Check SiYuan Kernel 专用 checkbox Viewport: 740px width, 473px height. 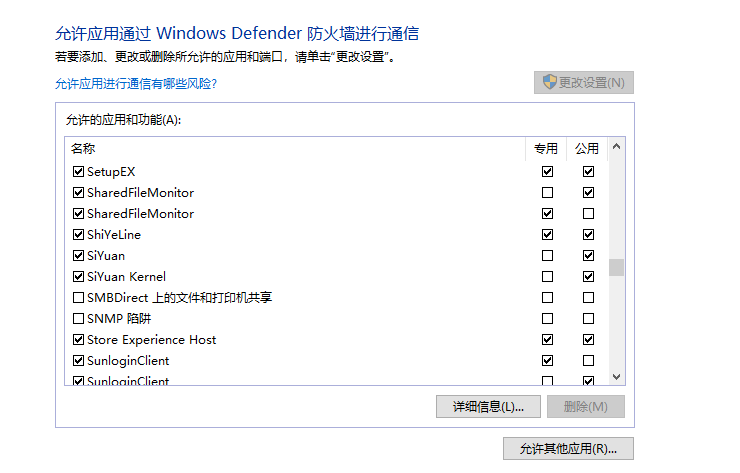point(547,277)
